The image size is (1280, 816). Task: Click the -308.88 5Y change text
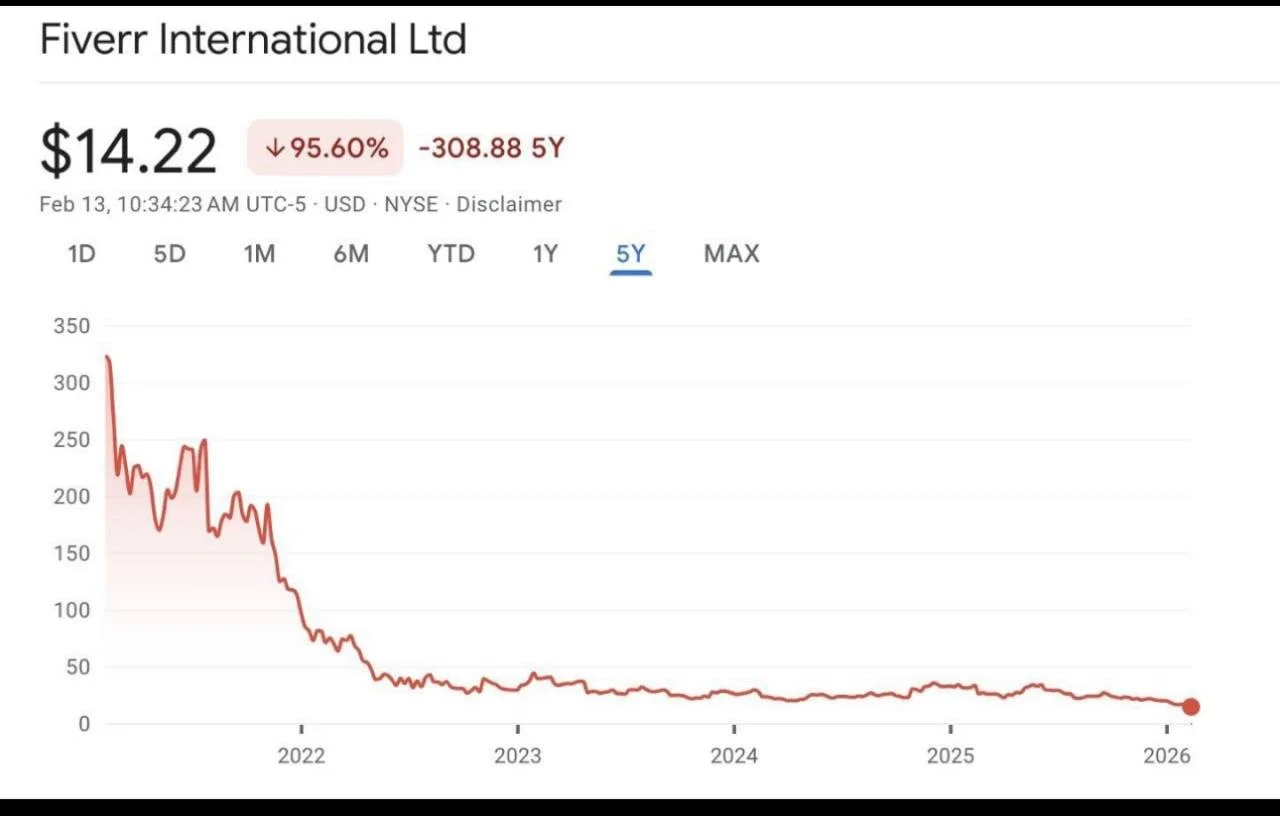[491, 149]
